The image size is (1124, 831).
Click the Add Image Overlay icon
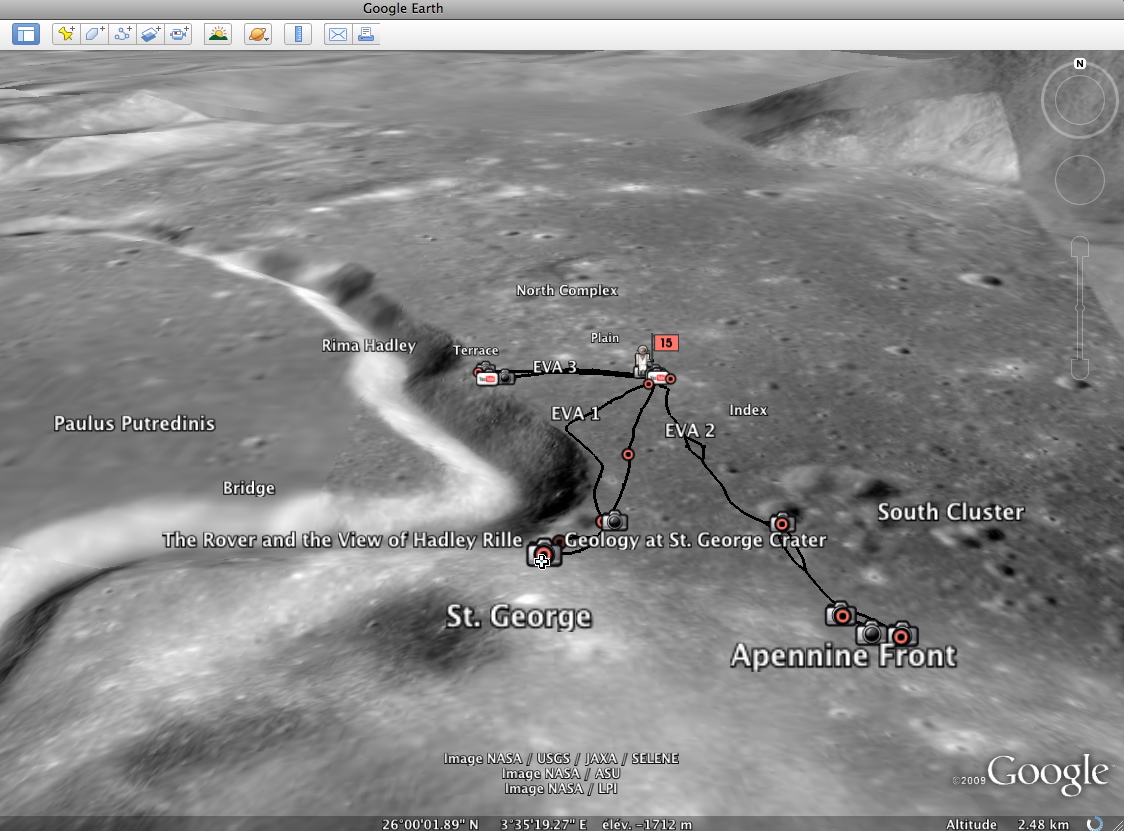[150, 34]
